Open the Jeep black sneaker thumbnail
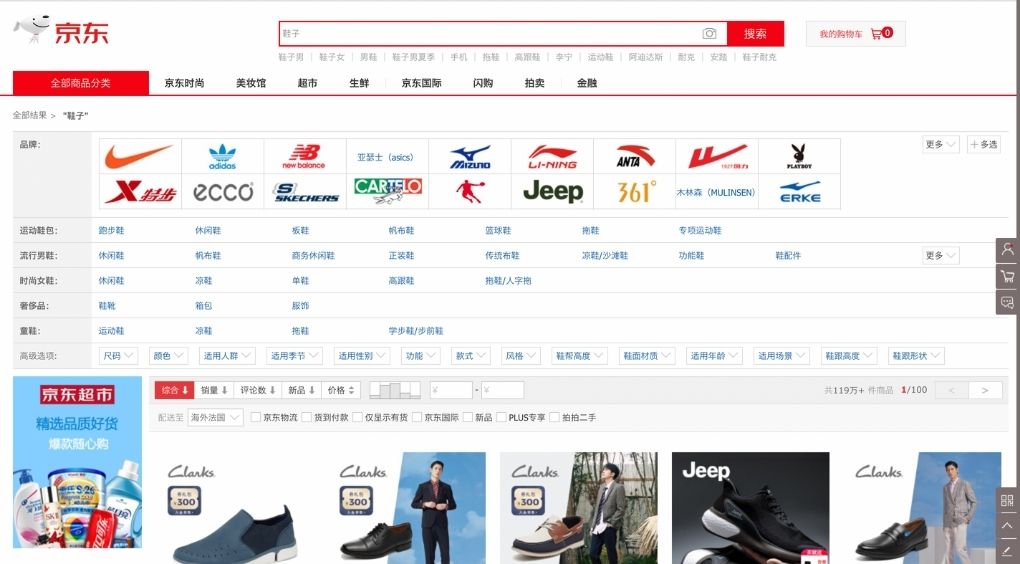This screenshot has width=1020, height=564. 750,507
